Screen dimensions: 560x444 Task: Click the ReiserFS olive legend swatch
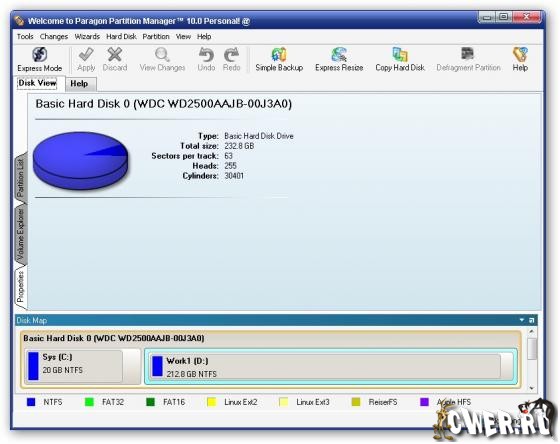[356, 402]
